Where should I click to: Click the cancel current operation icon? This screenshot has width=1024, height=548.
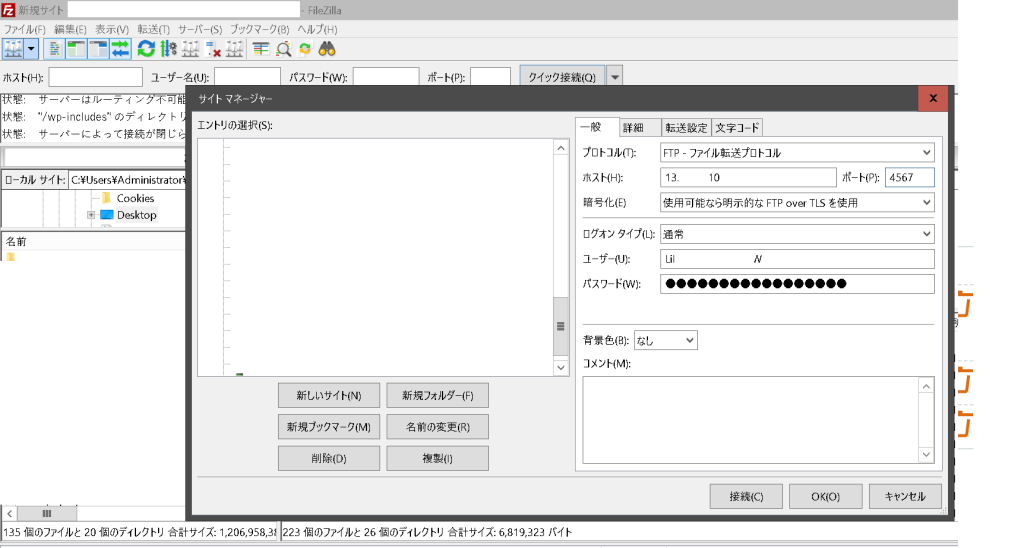tap(191, 49)
